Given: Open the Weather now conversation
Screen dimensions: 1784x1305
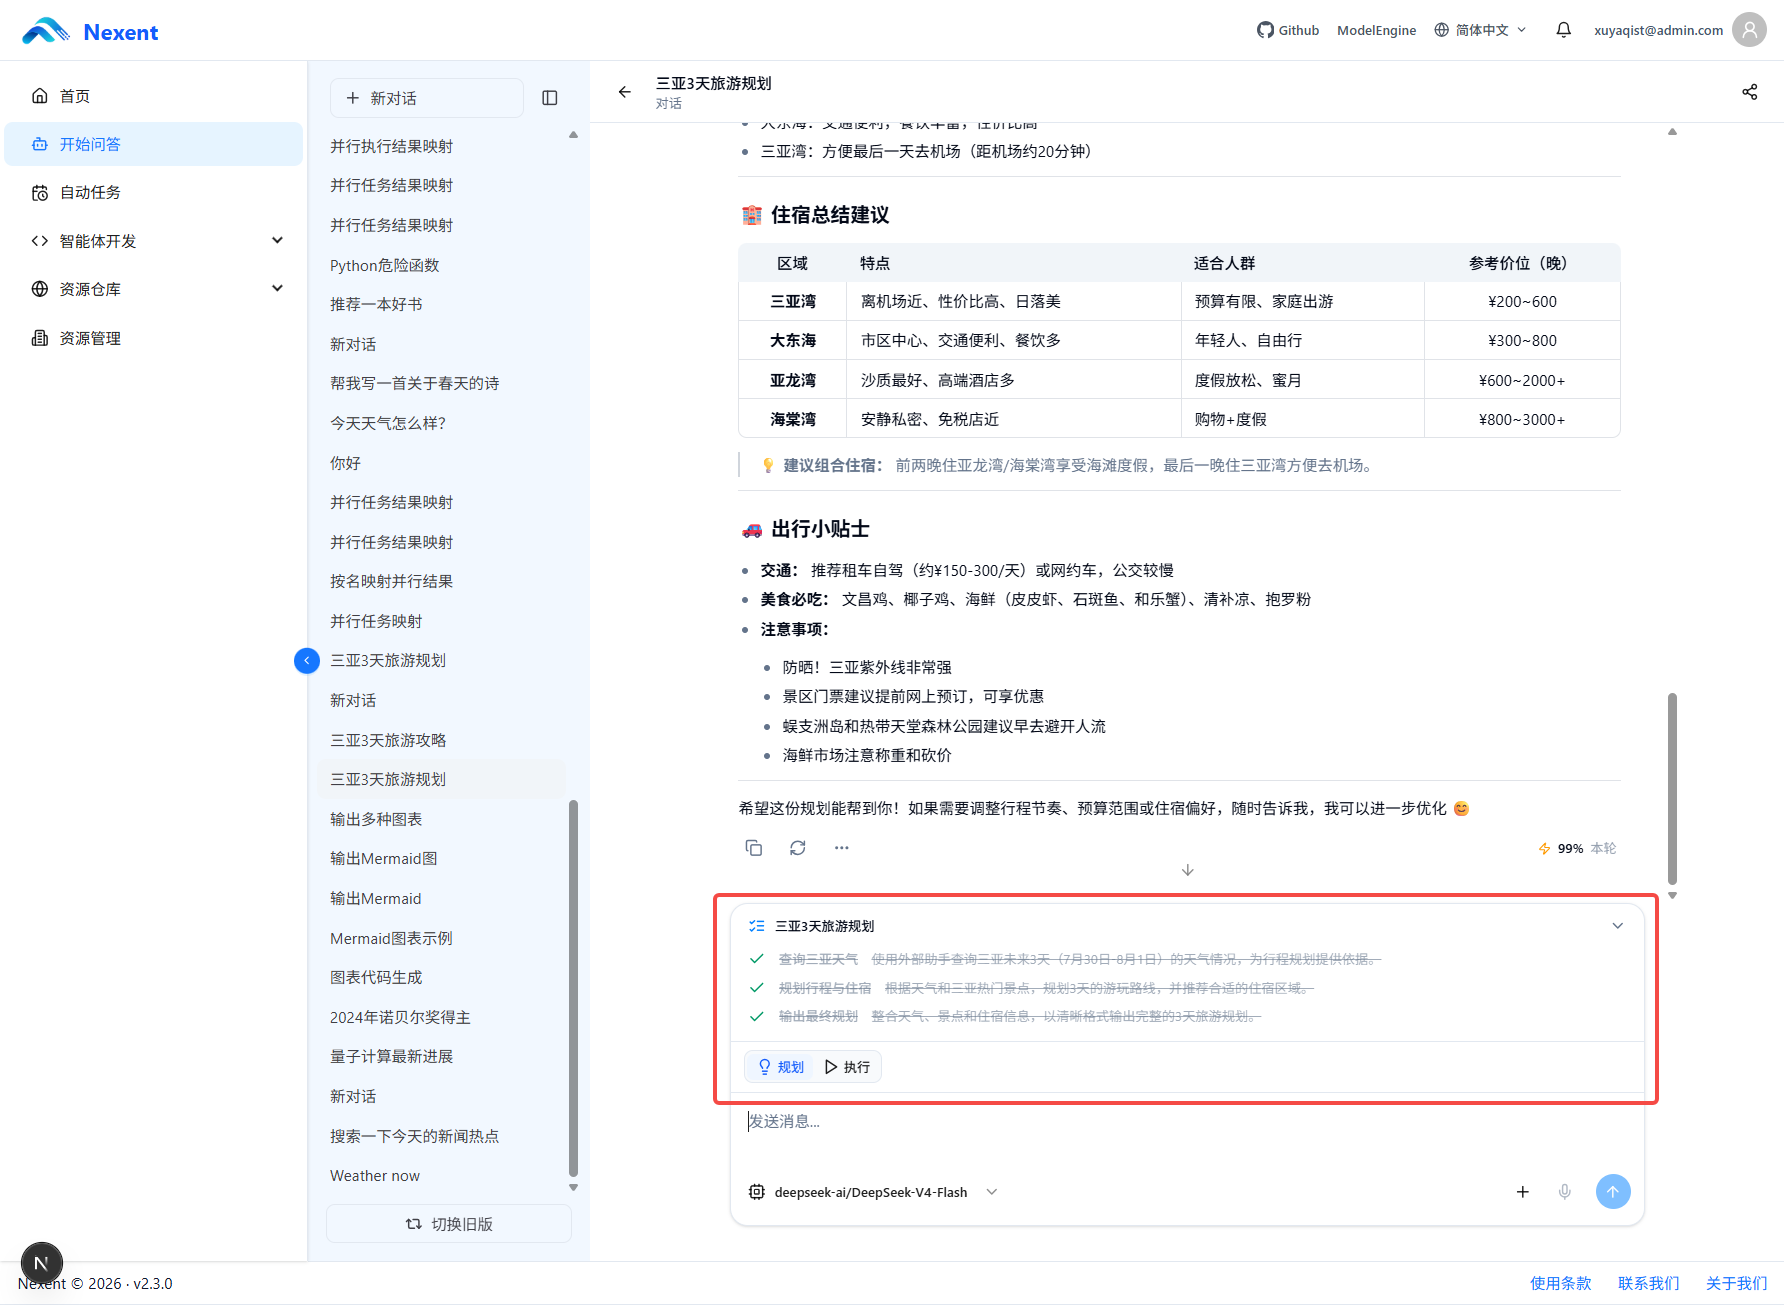Looking at the screenshot, I should tap(441, 1176).
